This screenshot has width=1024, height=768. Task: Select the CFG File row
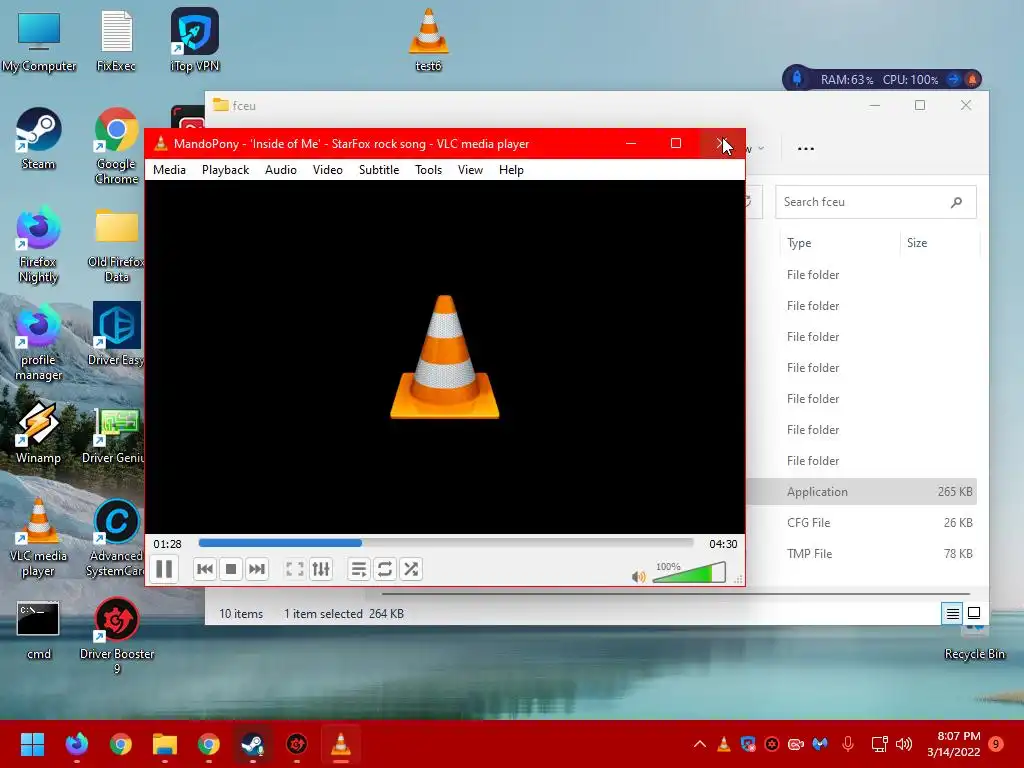(x=861, y=522)
